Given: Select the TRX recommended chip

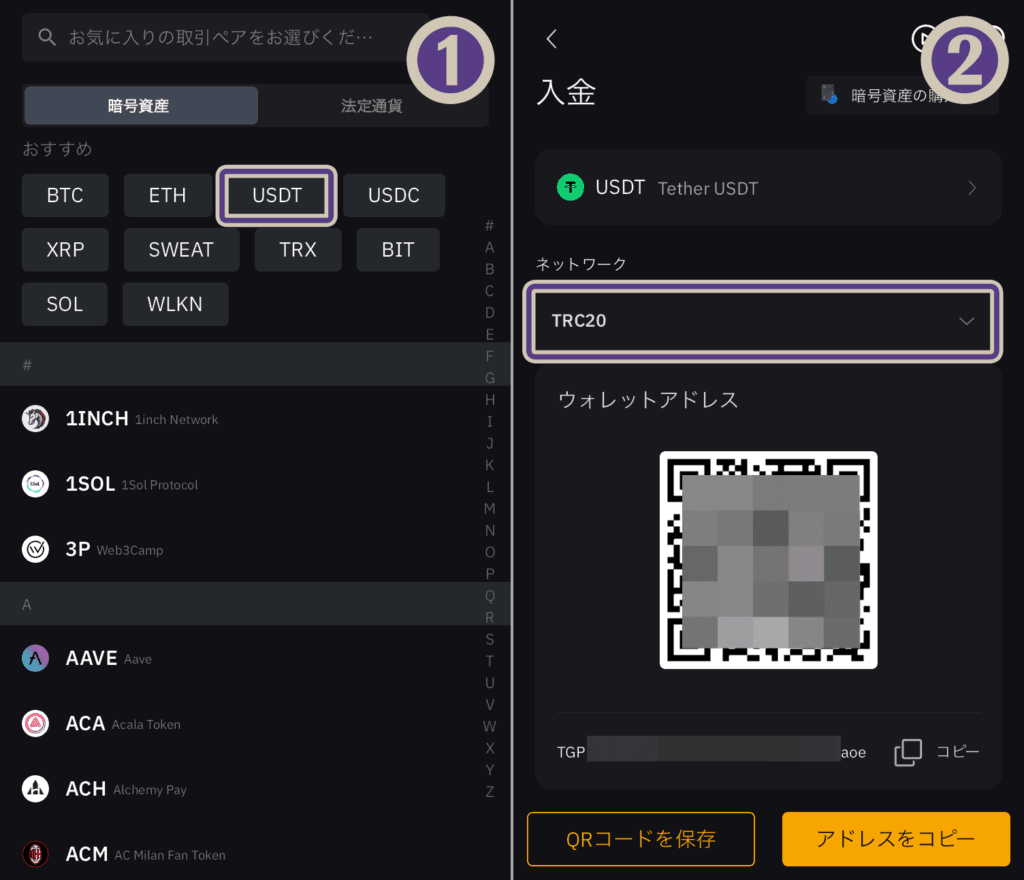Looking at the screenshot, I should tap(298, 249).
